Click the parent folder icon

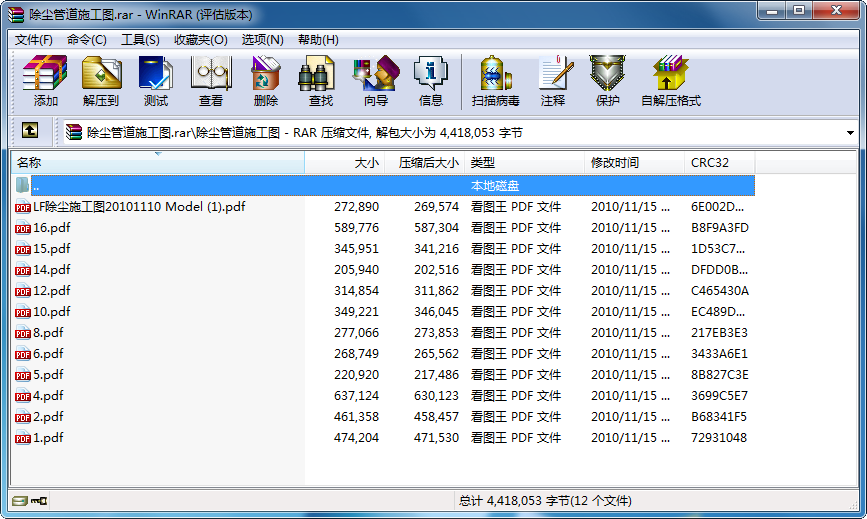coord(23,185)
